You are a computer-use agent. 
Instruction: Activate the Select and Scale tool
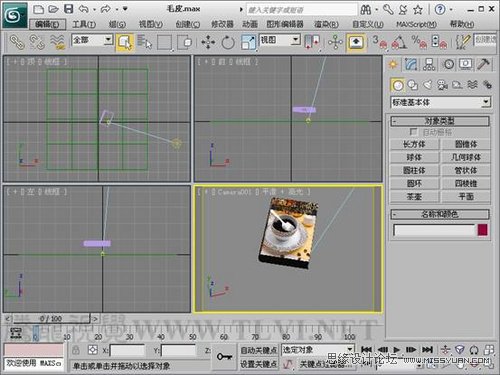click(x=248, y=43)
